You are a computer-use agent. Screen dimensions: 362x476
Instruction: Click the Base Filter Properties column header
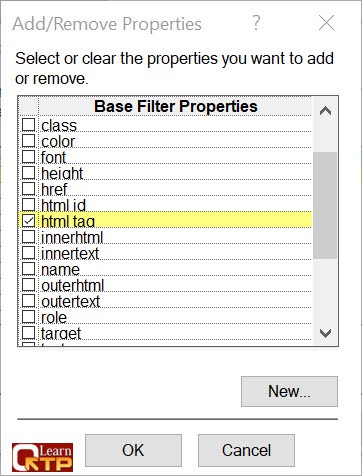176,106
